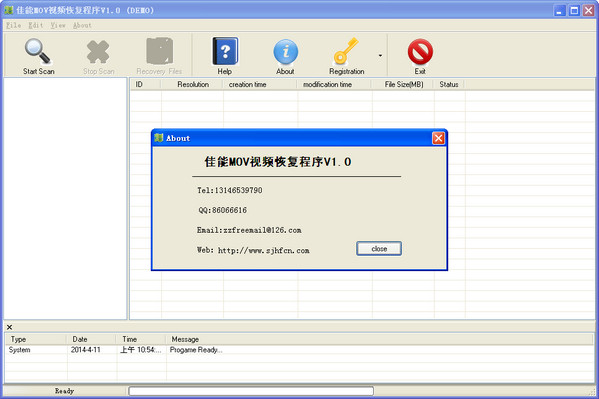
Task: Open Help with the question-mark book icon
Action: point(225,51)
